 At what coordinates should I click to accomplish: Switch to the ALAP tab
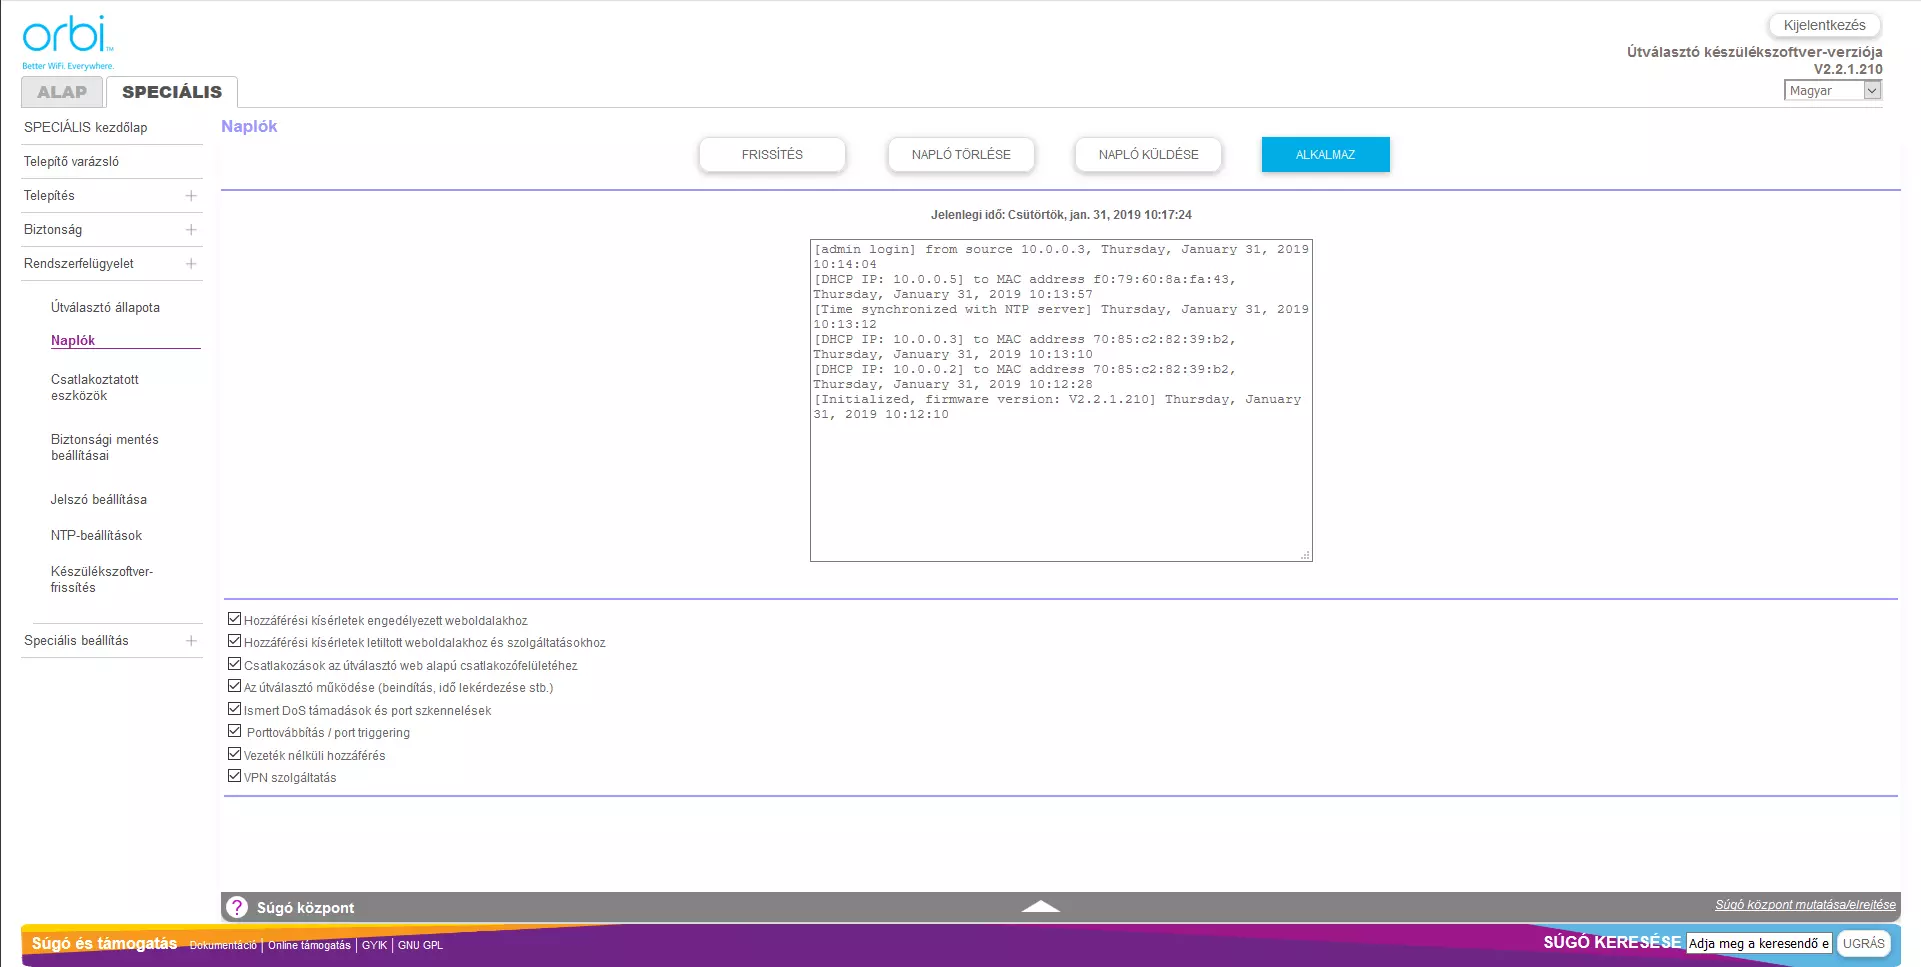62,92
